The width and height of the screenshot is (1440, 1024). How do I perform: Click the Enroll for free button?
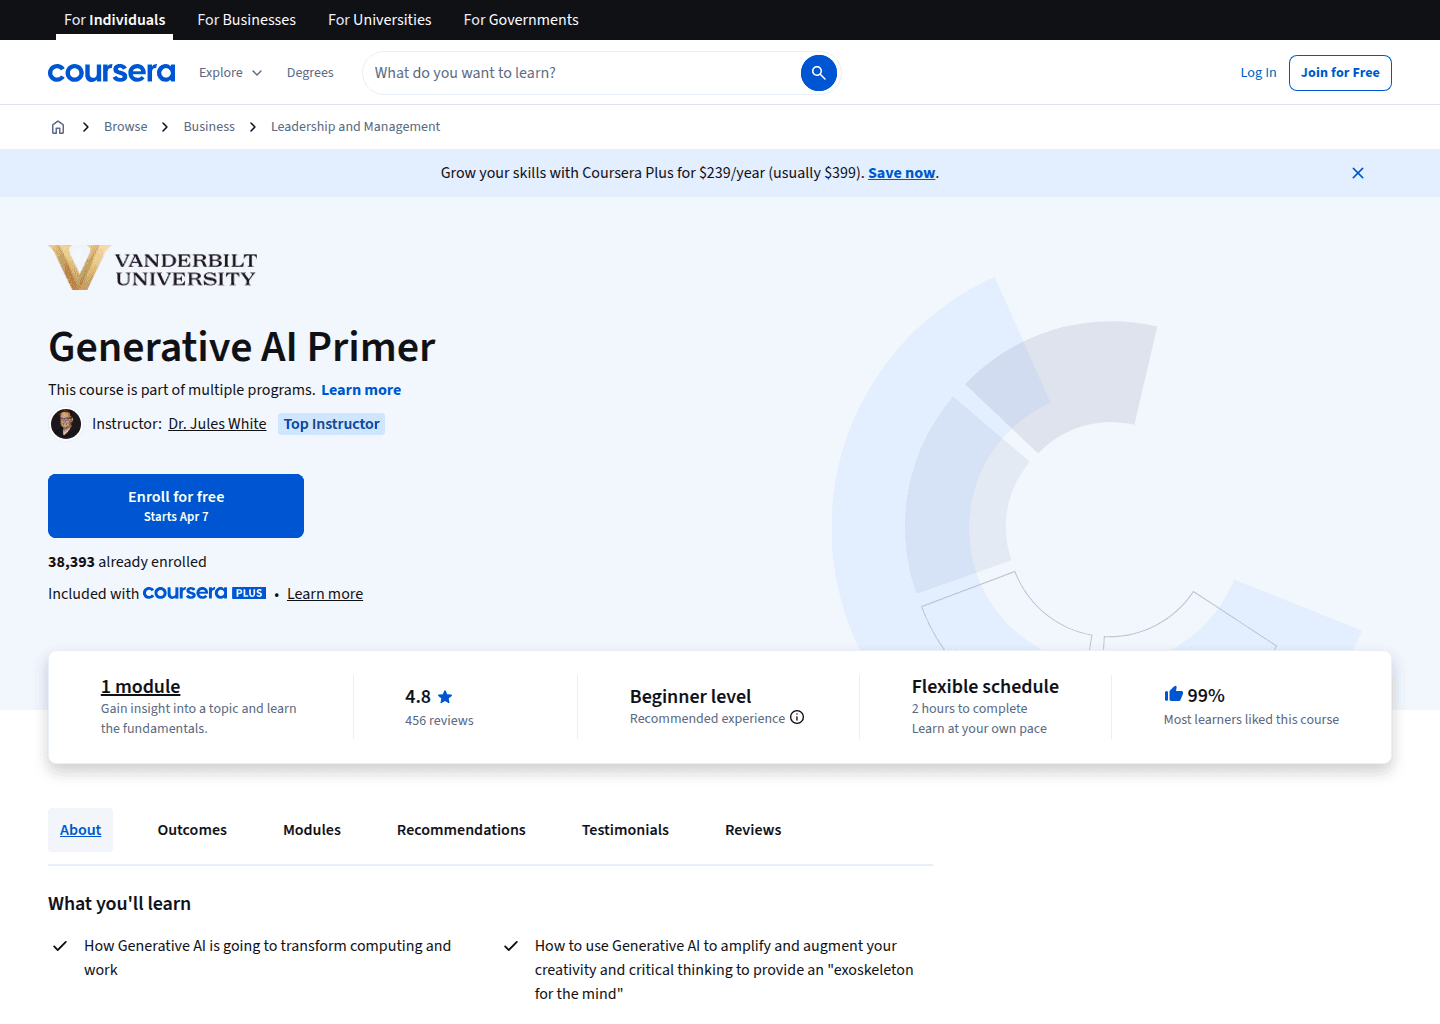[x=175, y=505]
